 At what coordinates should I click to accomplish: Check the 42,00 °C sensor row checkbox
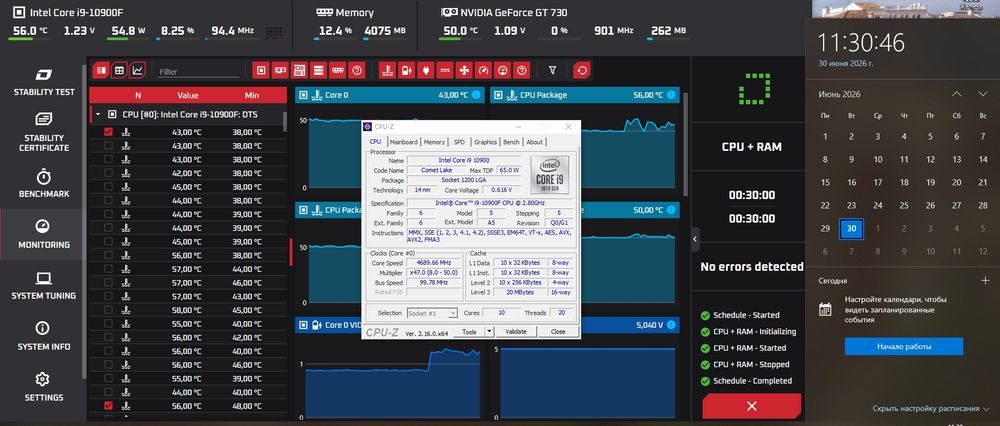coord(108,173)
